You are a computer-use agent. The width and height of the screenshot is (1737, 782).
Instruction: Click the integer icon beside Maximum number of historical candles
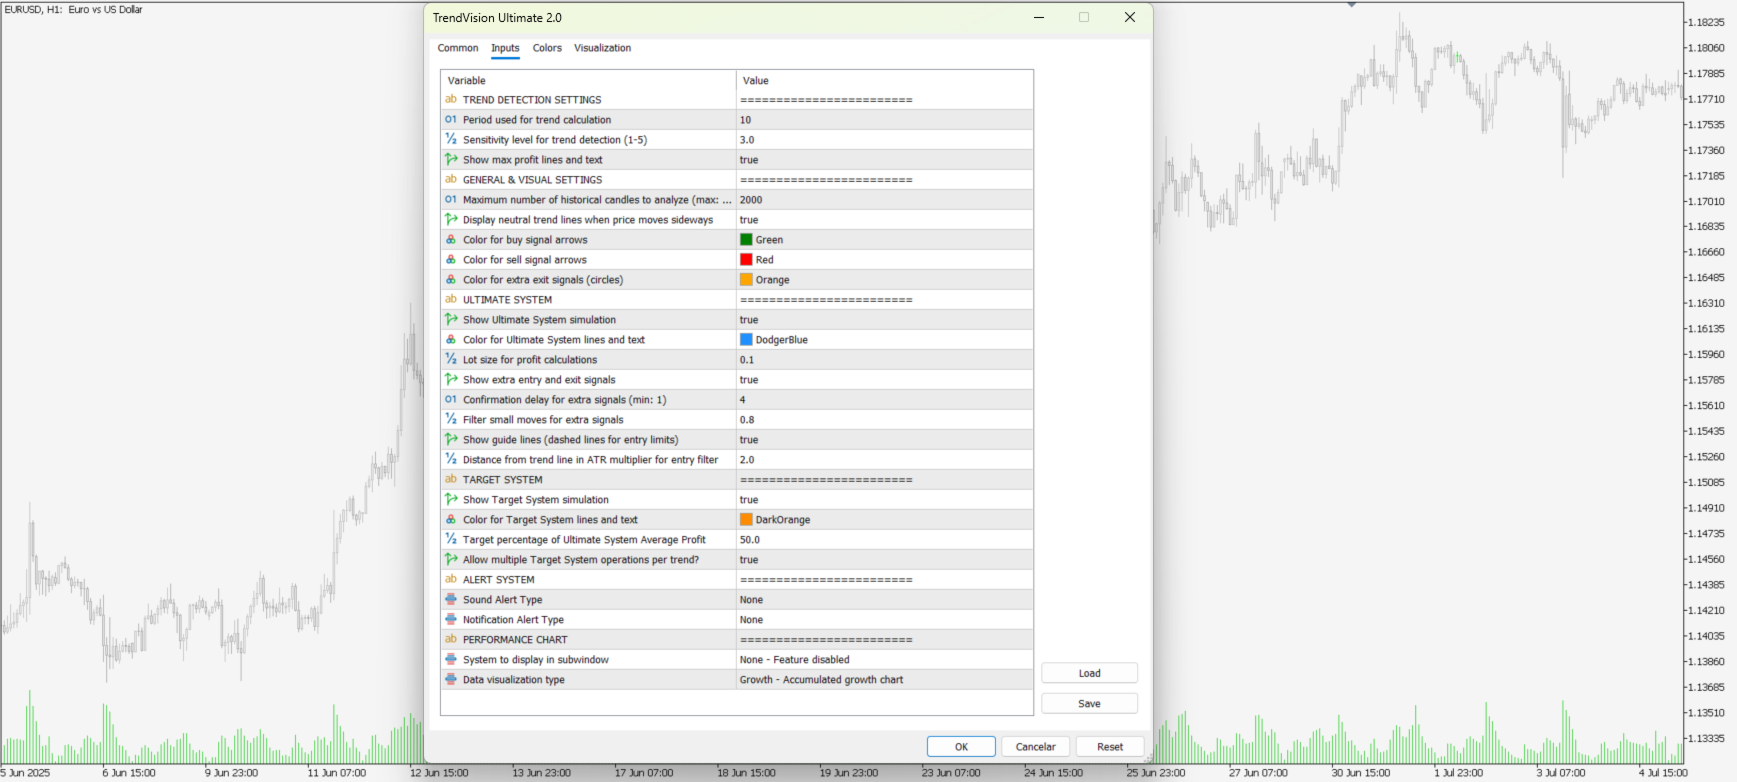click(451, 199)
